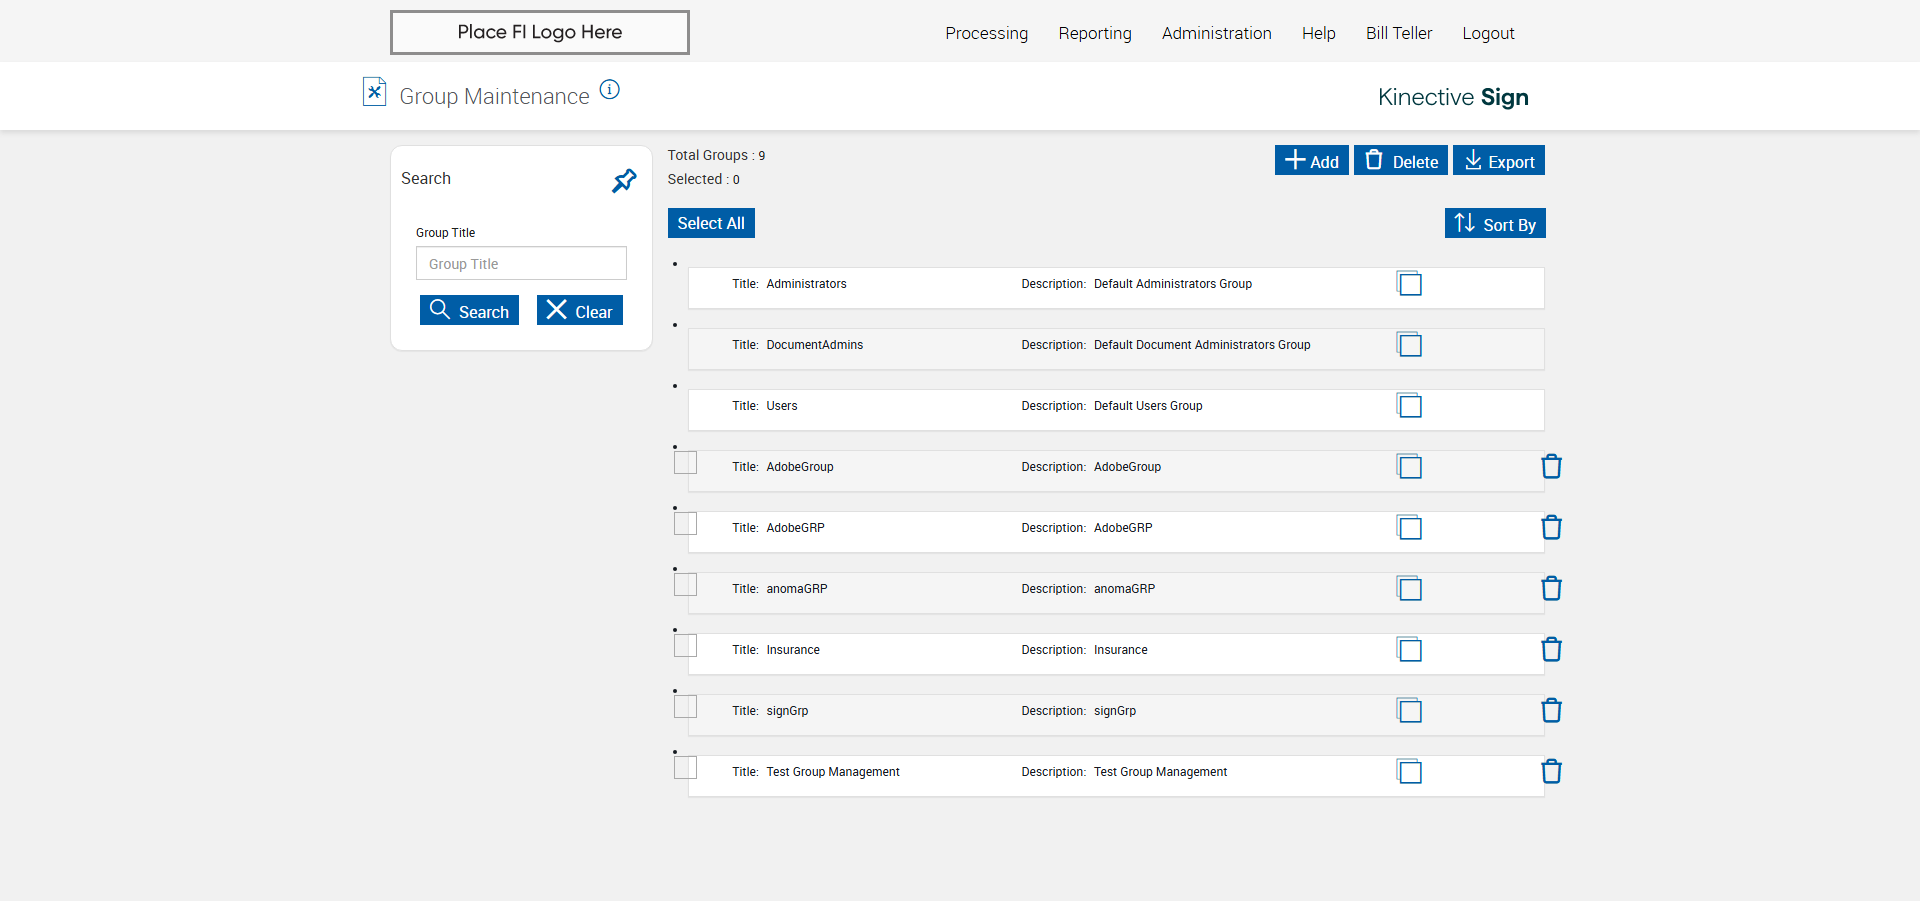Open the Sort By options

[x=1494, y=224]
